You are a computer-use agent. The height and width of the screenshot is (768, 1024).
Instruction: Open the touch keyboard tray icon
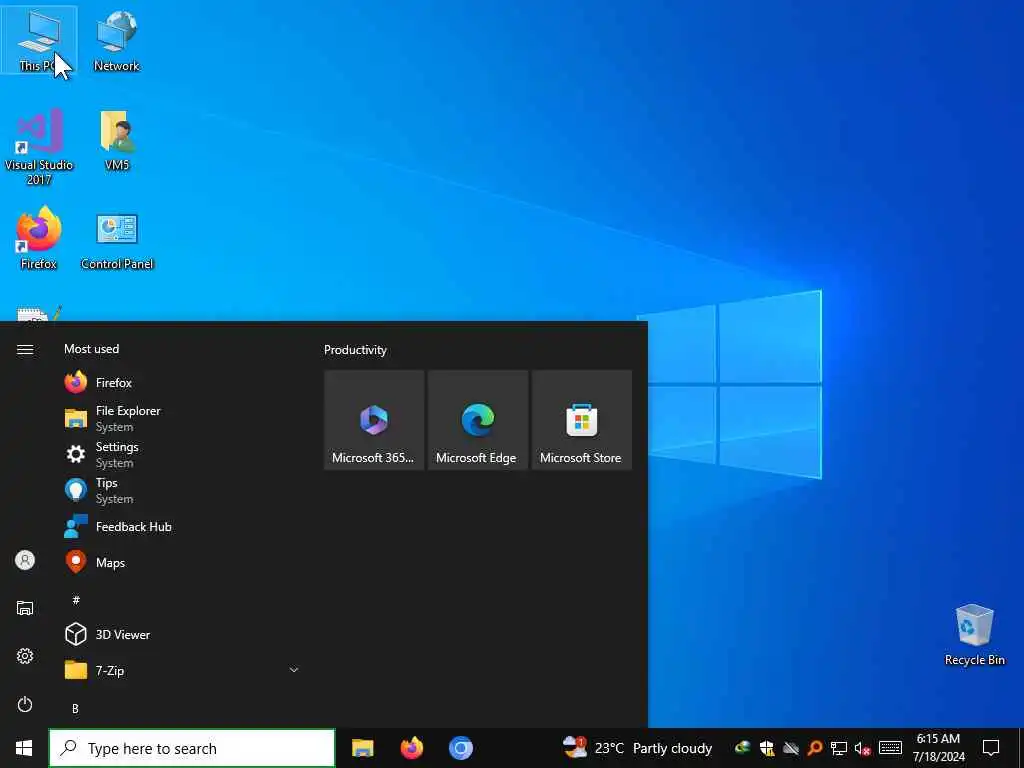tap(890, 748)
